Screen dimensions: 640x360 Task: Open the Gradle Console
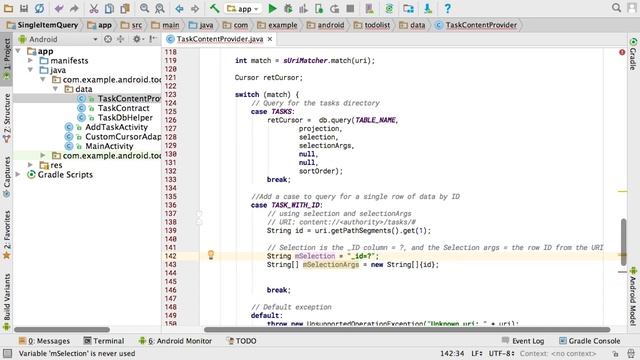coord(589,341)
